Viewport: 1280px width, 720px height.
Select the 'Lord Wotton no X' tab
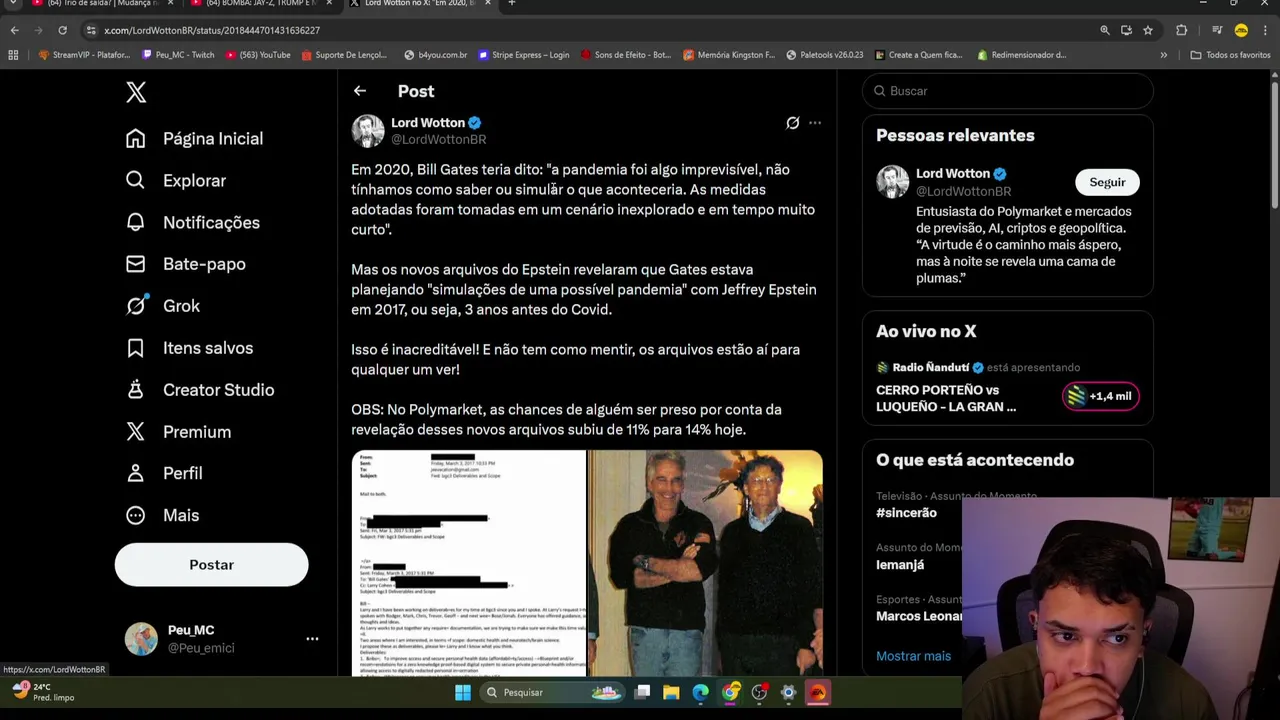click(420, 4)
